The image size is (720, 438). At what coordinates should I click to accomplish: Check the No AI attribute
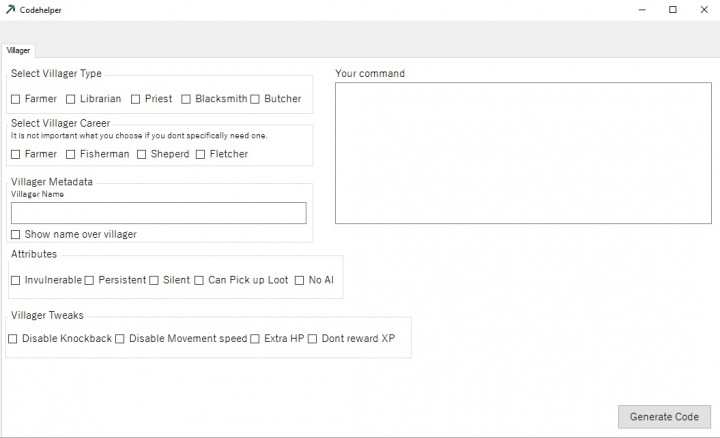coord(299,280)
